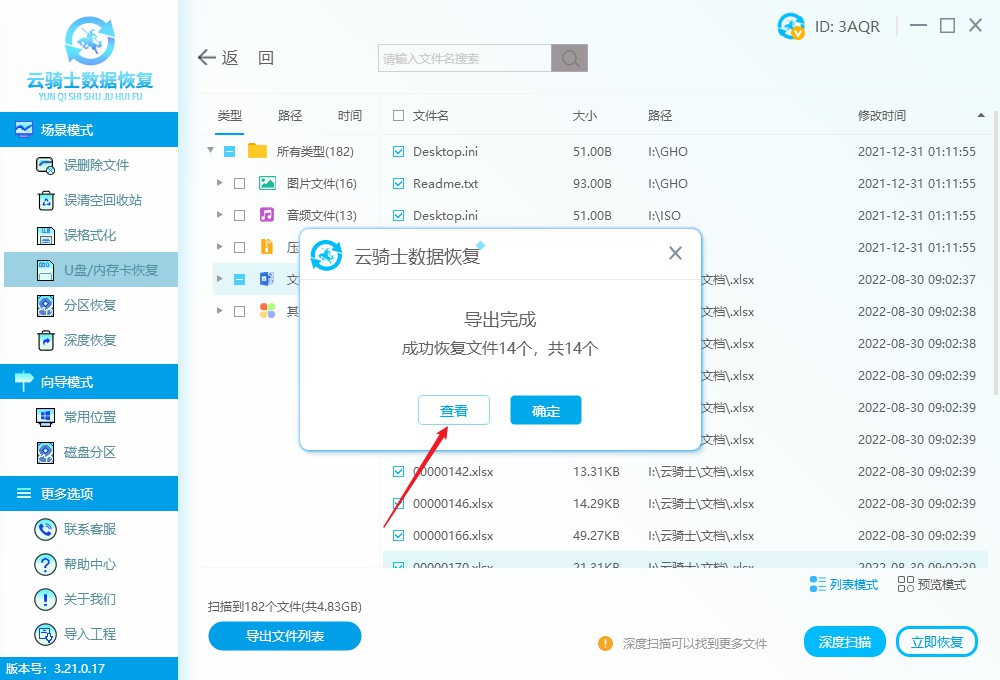Click the other-types four-color icon
The image size is (1000, 680).
267,311
